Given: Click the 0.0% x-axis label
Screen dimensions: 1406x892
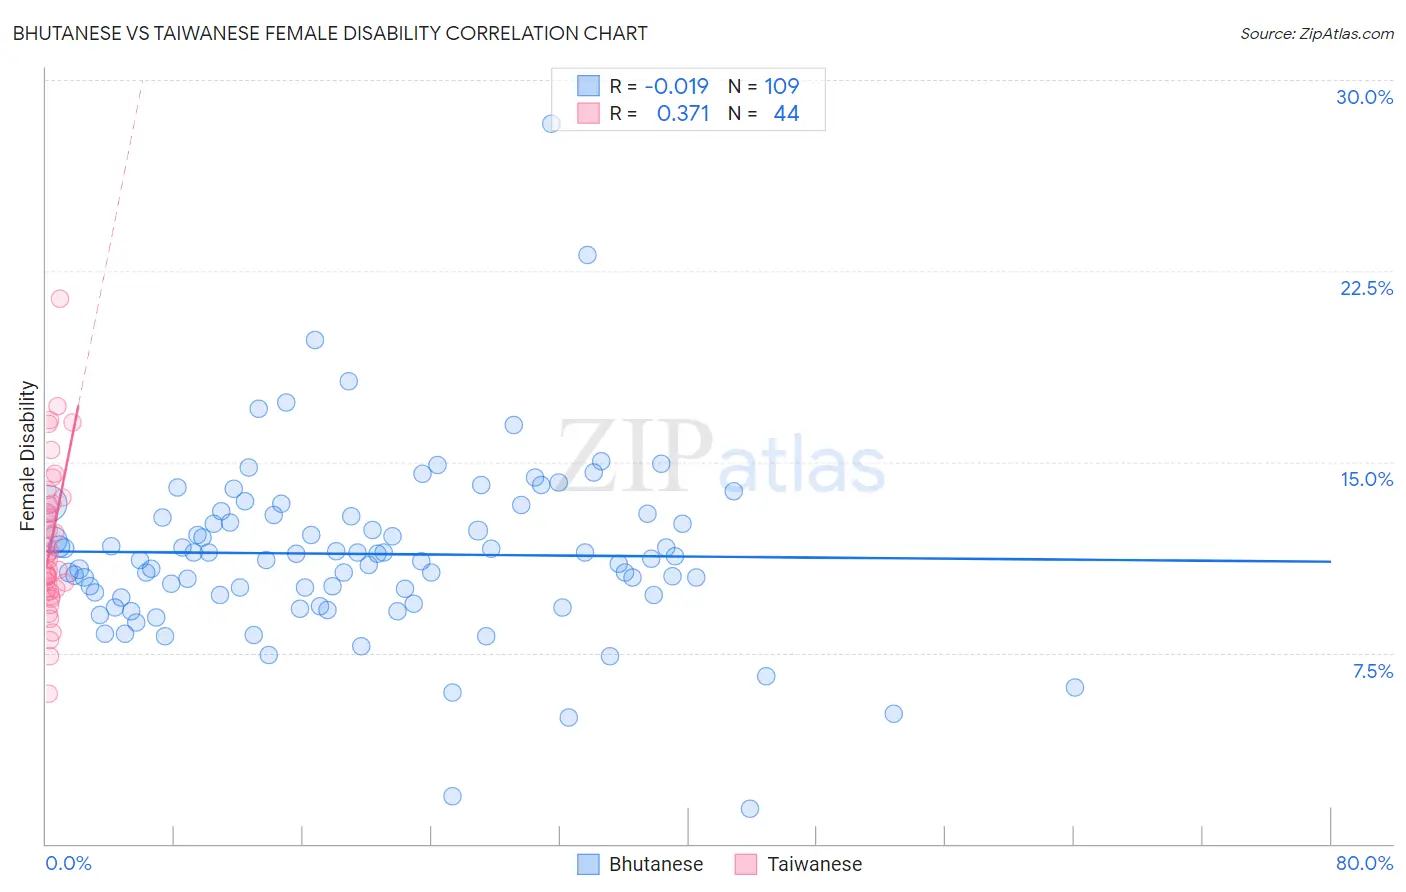Looking at the screenshot, I should click(68, 863).
